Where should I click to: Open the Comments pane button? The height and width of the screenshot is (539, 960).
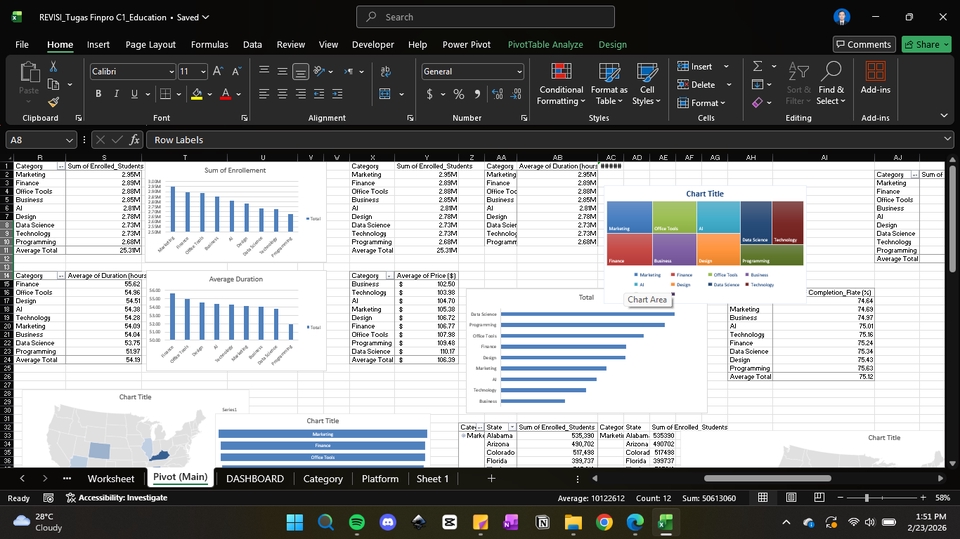(863, 44)
